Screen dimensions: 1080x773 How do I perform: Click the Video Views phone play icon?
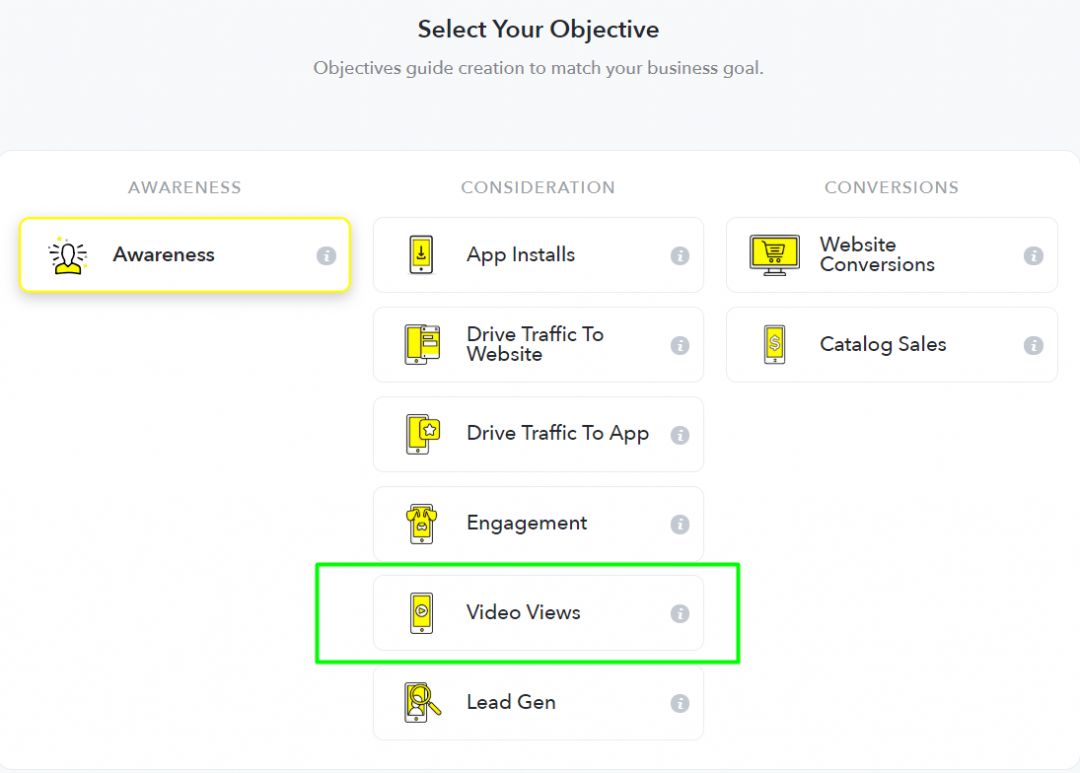[x=422, y=612]
